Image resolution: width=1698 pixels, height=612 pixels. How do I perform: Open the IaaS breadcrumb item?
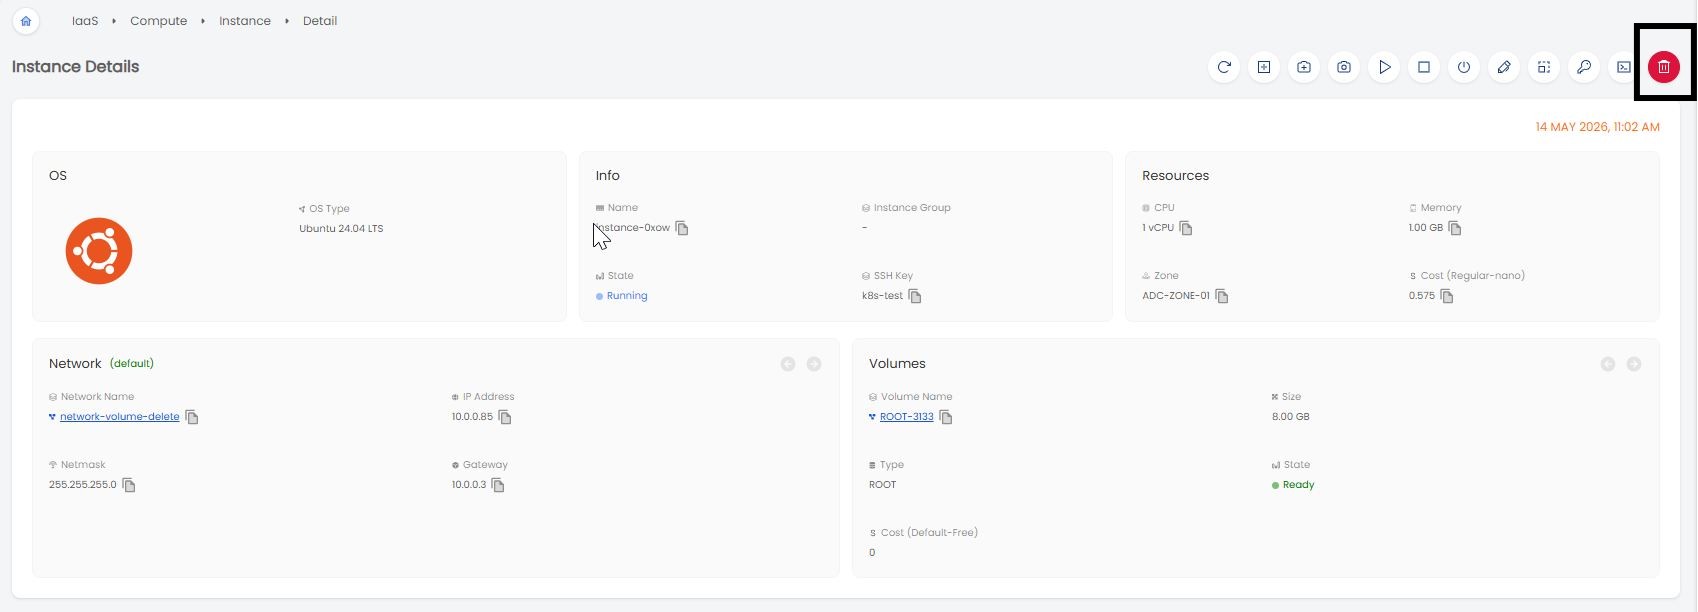click(x=85, y=21)
